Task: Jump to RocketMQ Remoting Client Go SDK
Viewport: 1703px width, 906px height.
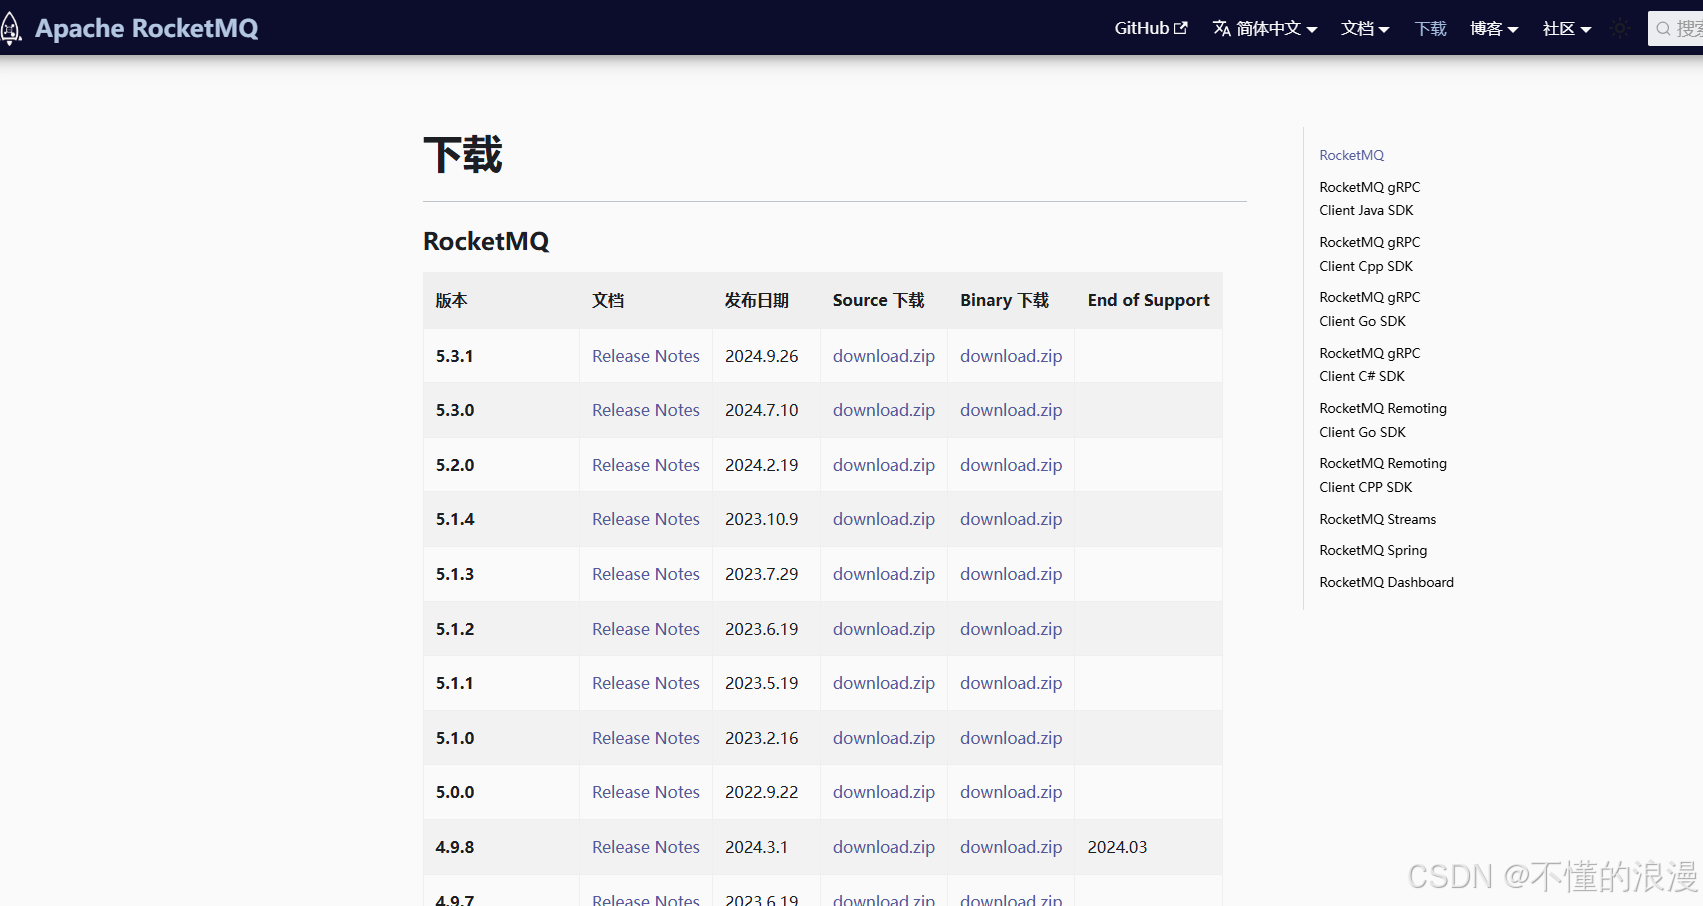Action: point(1383,420)
